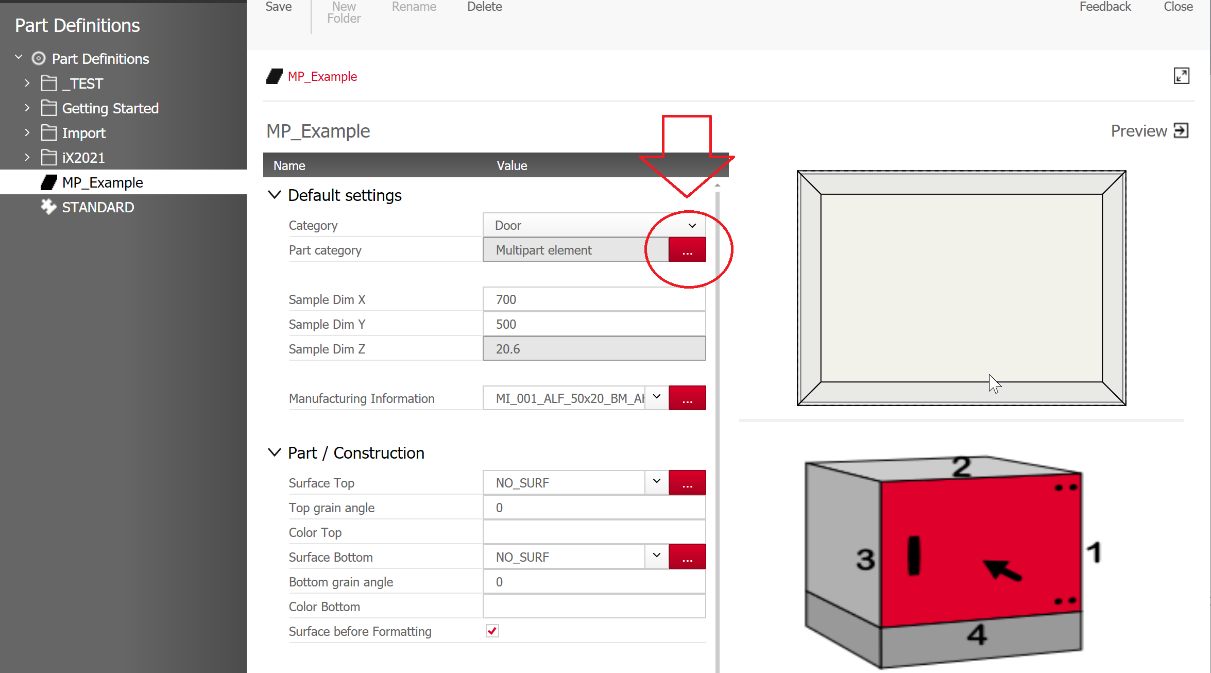The width and height of the screenshot is (1211, 673).
Task: Click the STANDARD puzzle piece icon
Action: point(48,207)
